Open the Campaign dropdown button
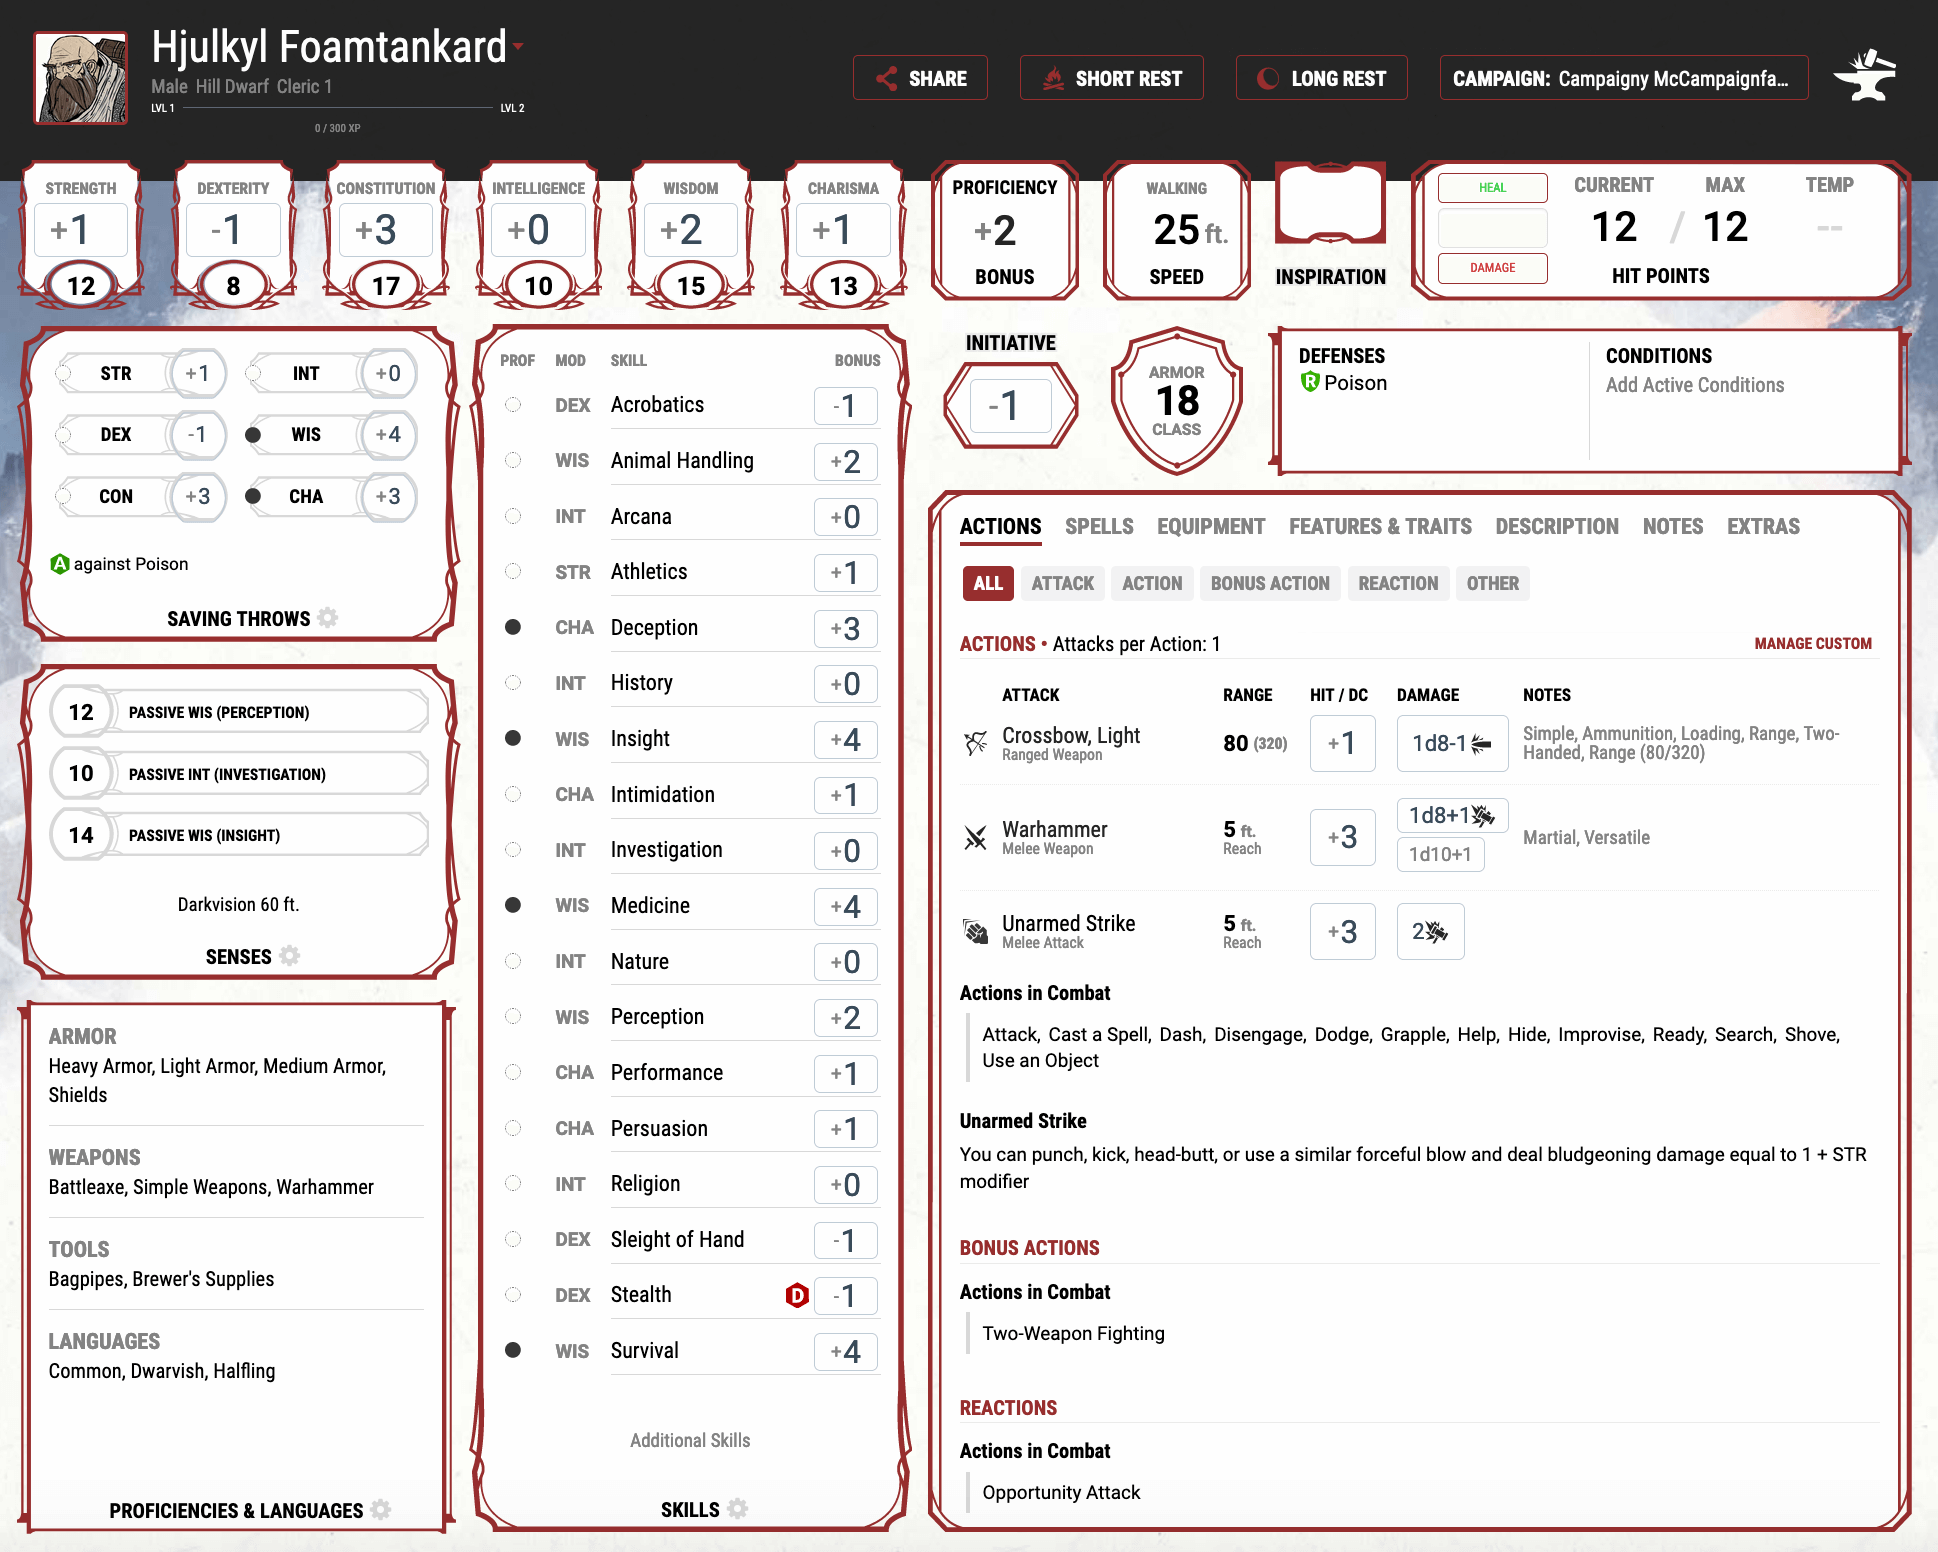The image size is (1938, 1552). [1623, 78]
